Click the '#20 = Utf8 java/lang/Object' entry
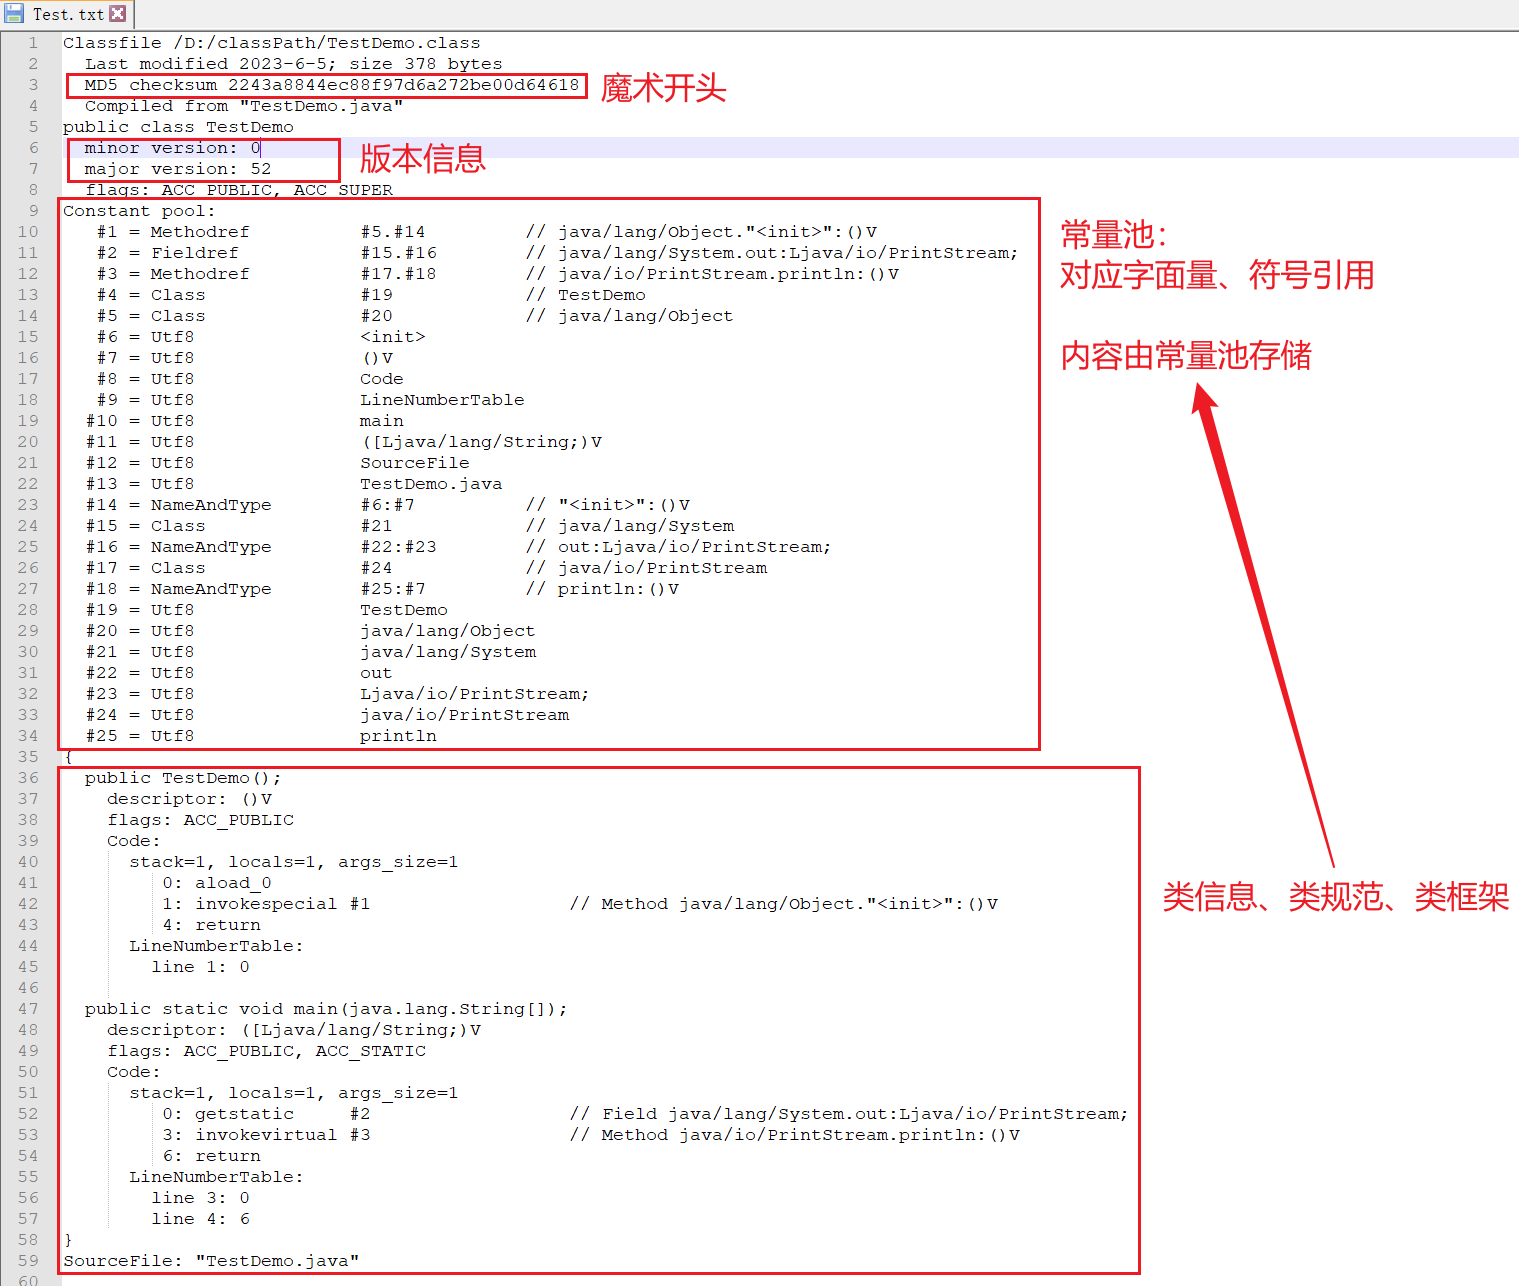Viewport: 1519px width, 1286px height. [x=311, y=631]
